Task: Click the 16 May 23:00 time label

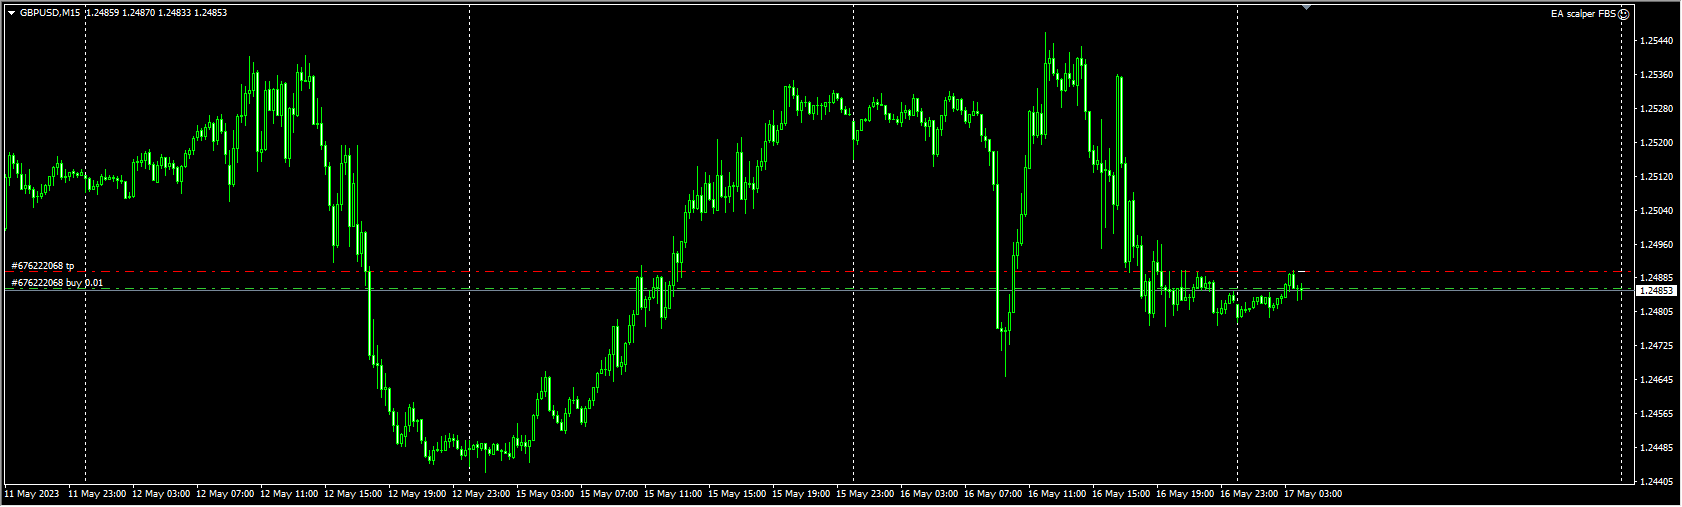Action: click(x=1249, y=494)
